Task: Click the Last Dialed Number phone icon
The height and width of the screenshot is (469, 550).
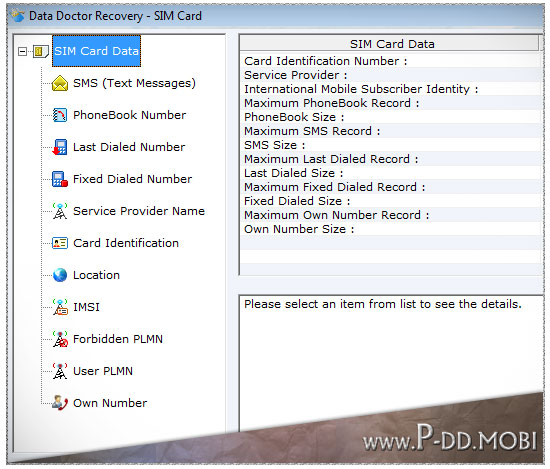Action: [60, 147]
